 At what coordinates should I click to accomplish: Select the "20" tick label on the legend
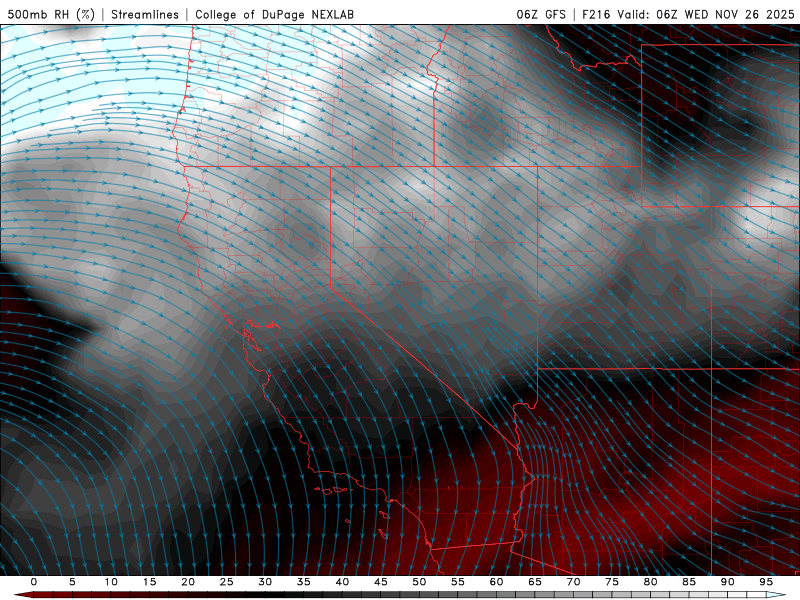pos(188,582)
